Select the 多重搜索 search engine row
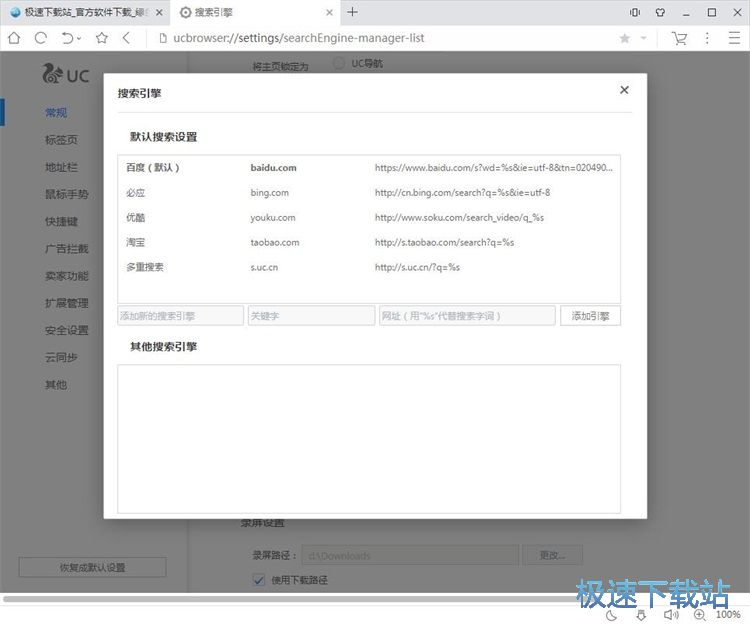Screen dimensions: 750x624 coord(369,267)
